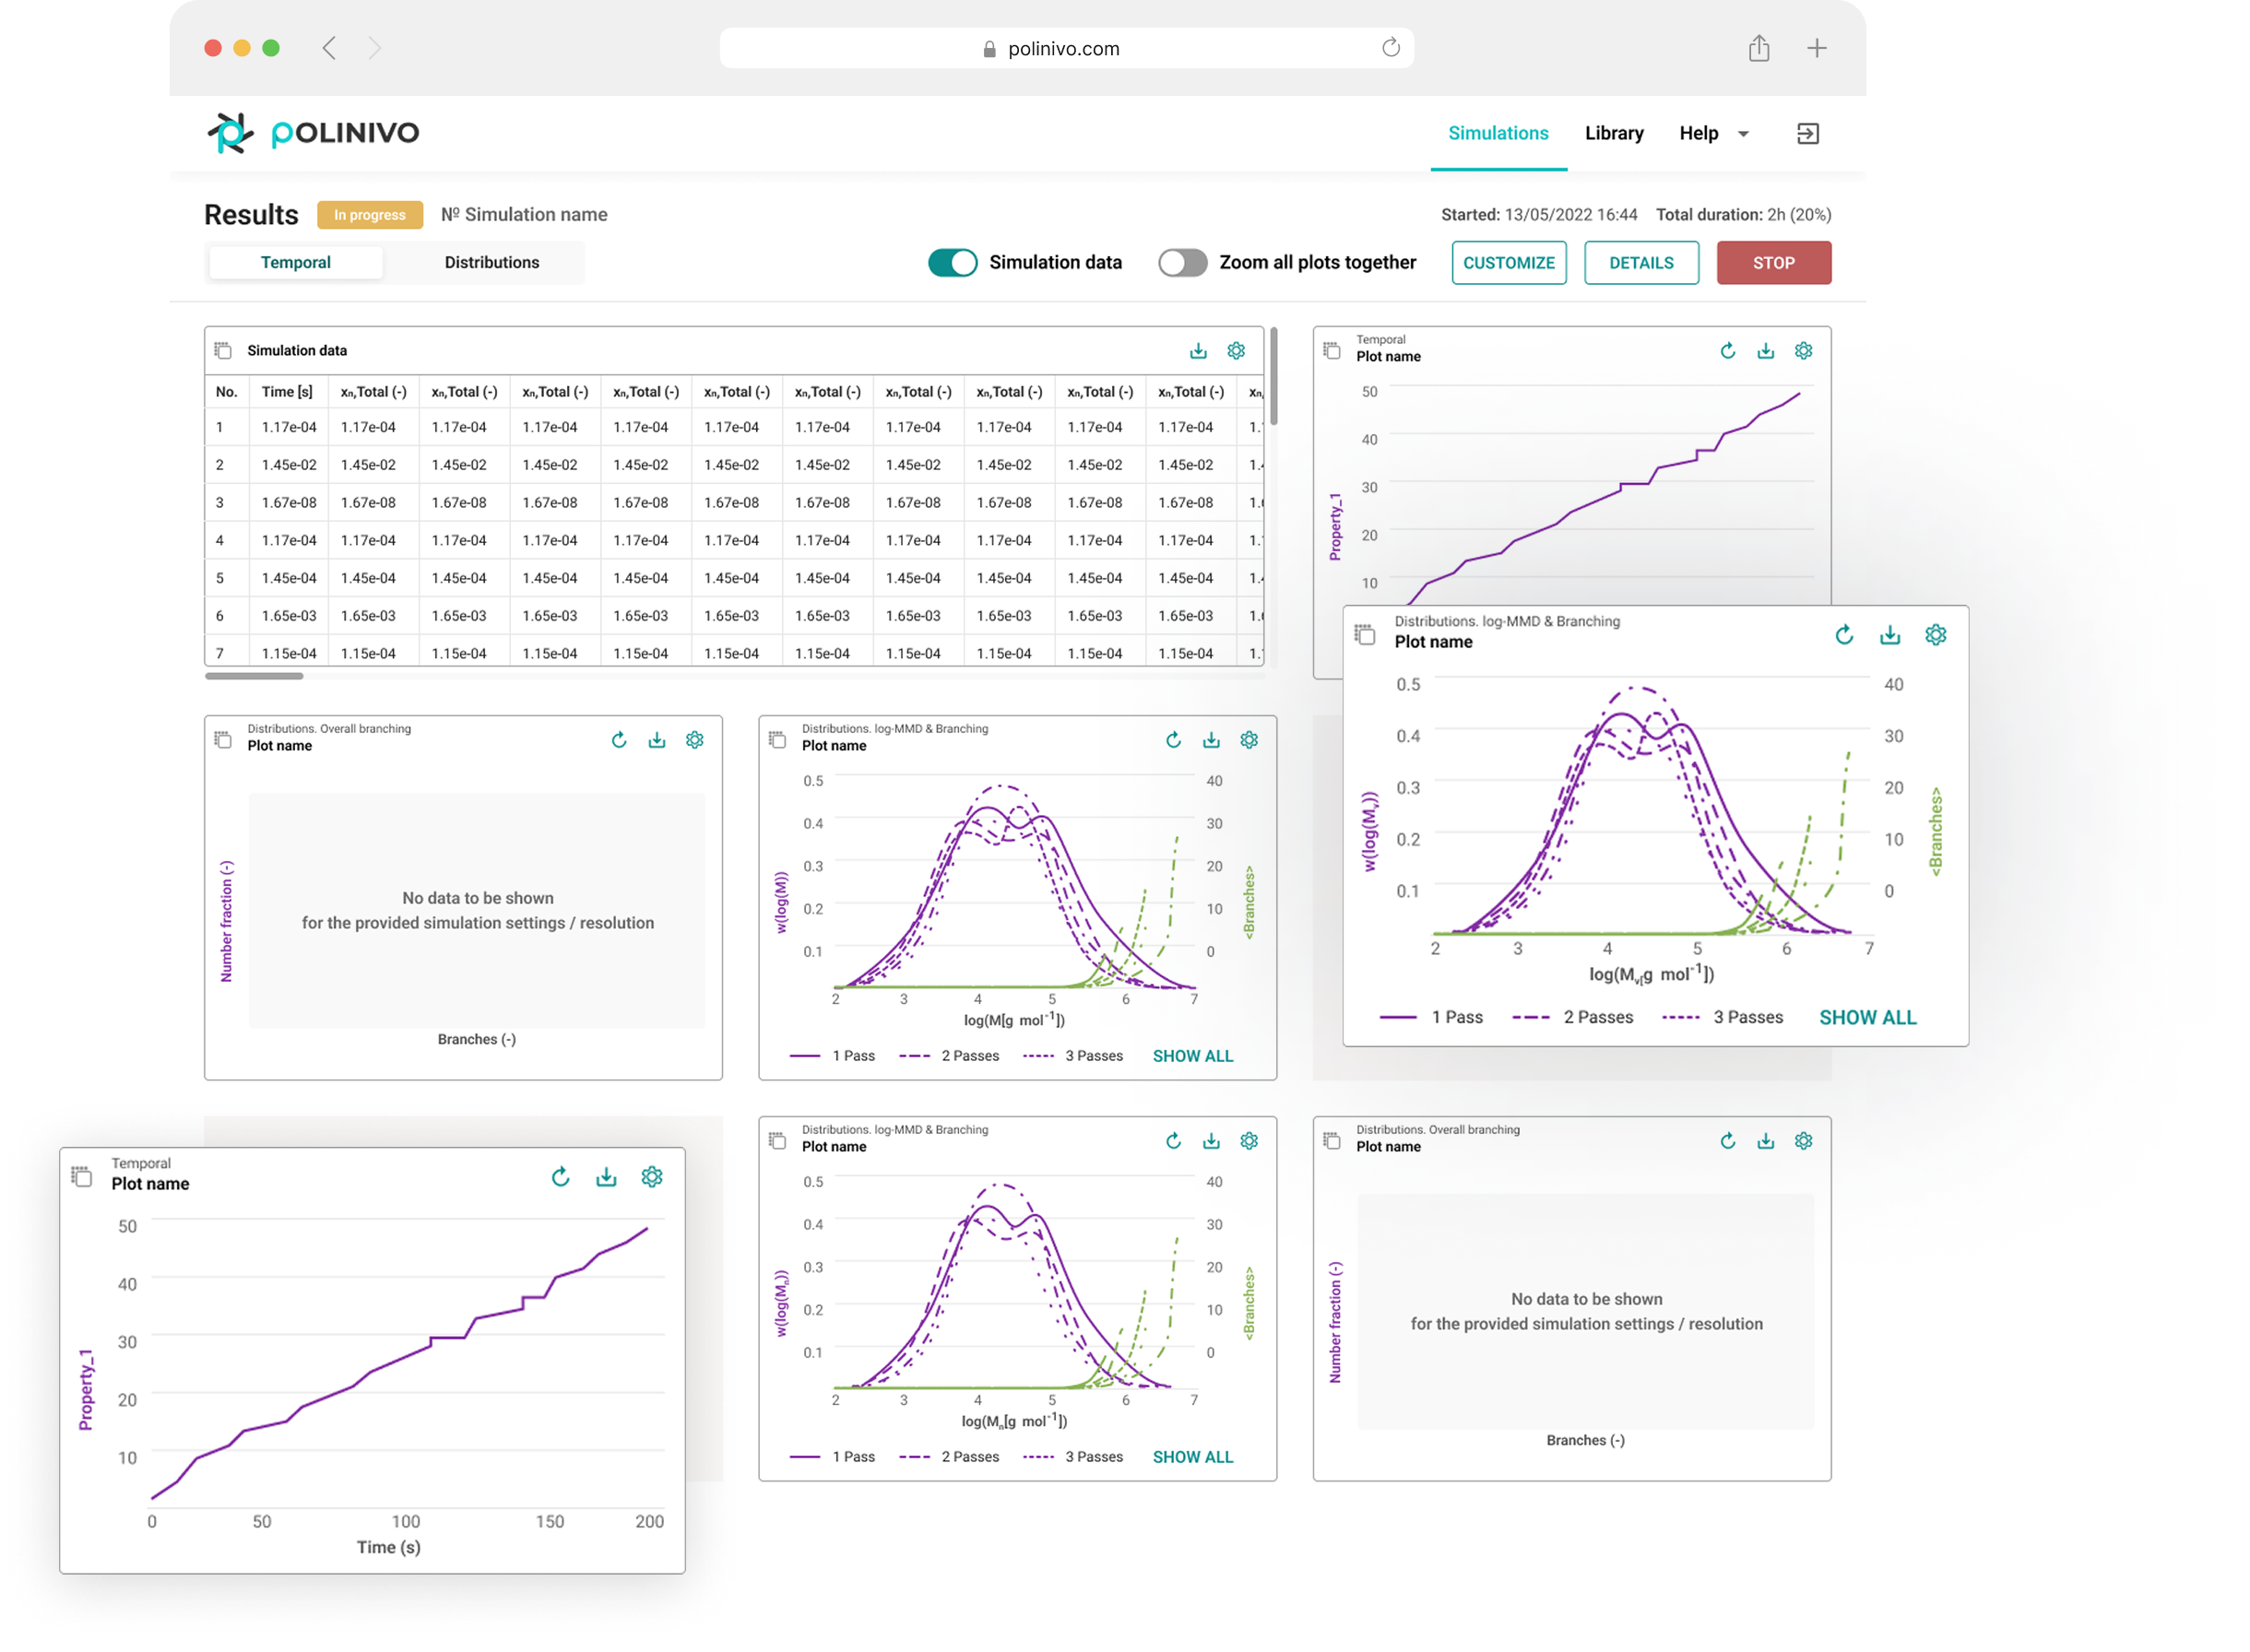Download the bottom-row Overall branching plot
Screen dimensions: 2250x1652
coord(1765,1141)
